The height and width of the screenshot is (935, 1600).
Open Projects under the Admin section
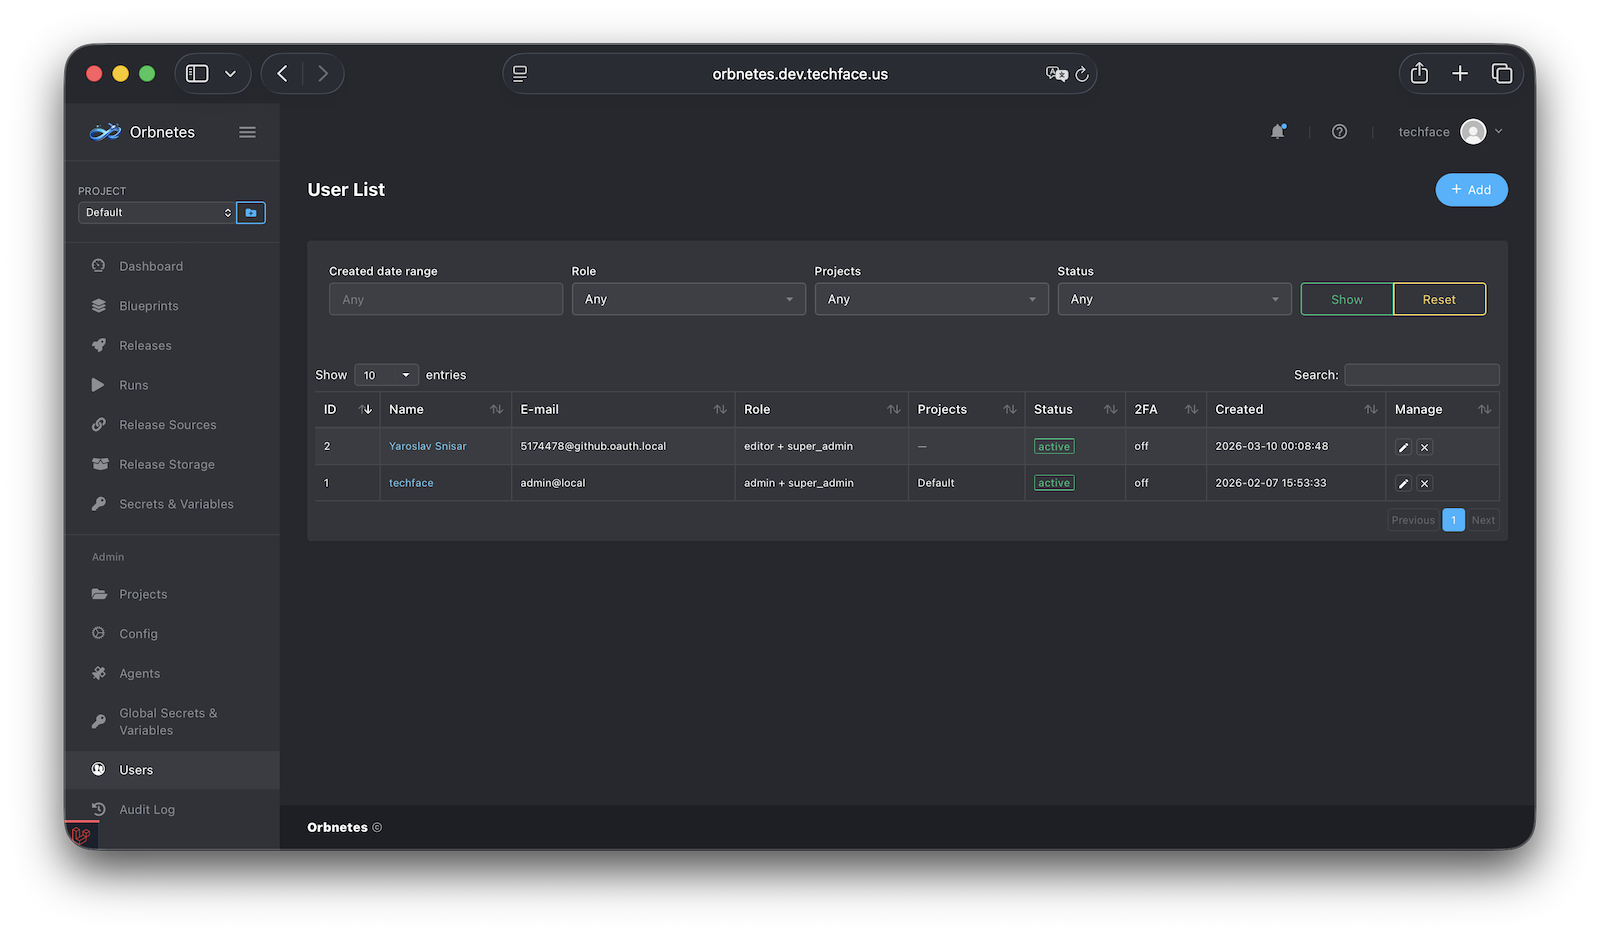142,594
